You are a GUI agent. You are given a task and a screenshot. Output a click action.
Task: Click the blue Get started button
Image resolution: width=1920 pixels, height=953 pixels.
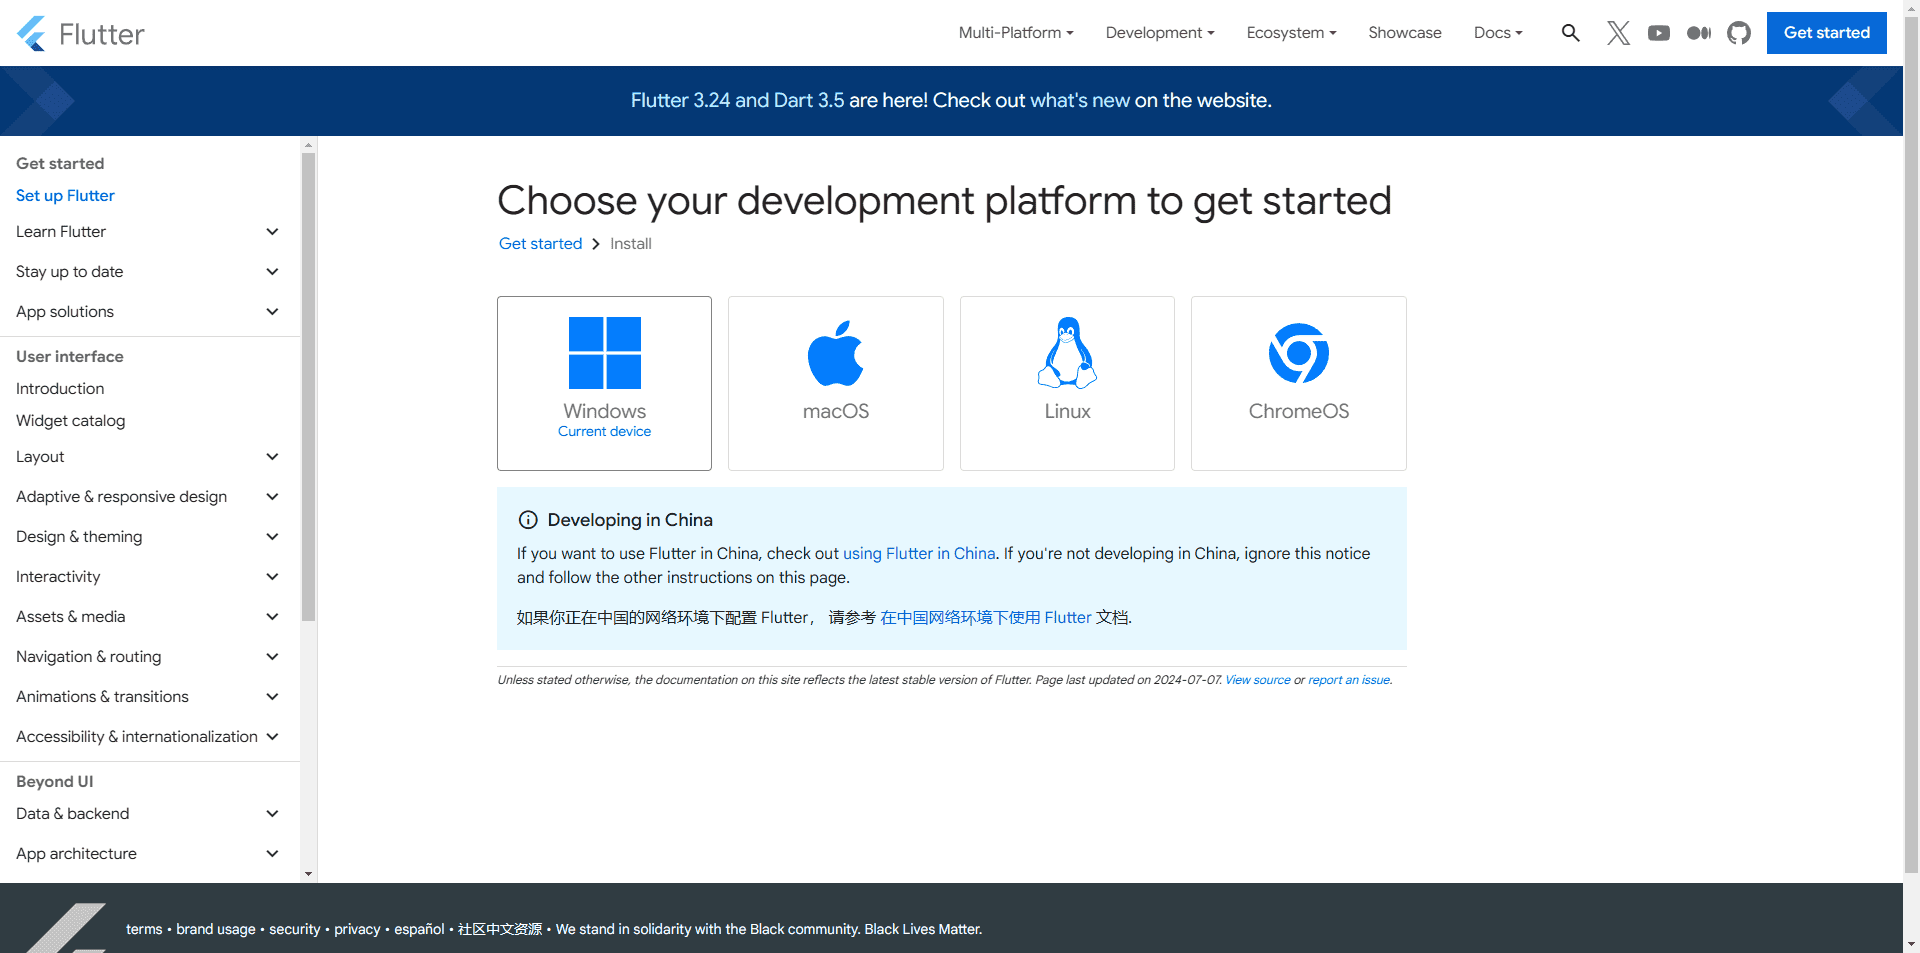click(1826, 33)
